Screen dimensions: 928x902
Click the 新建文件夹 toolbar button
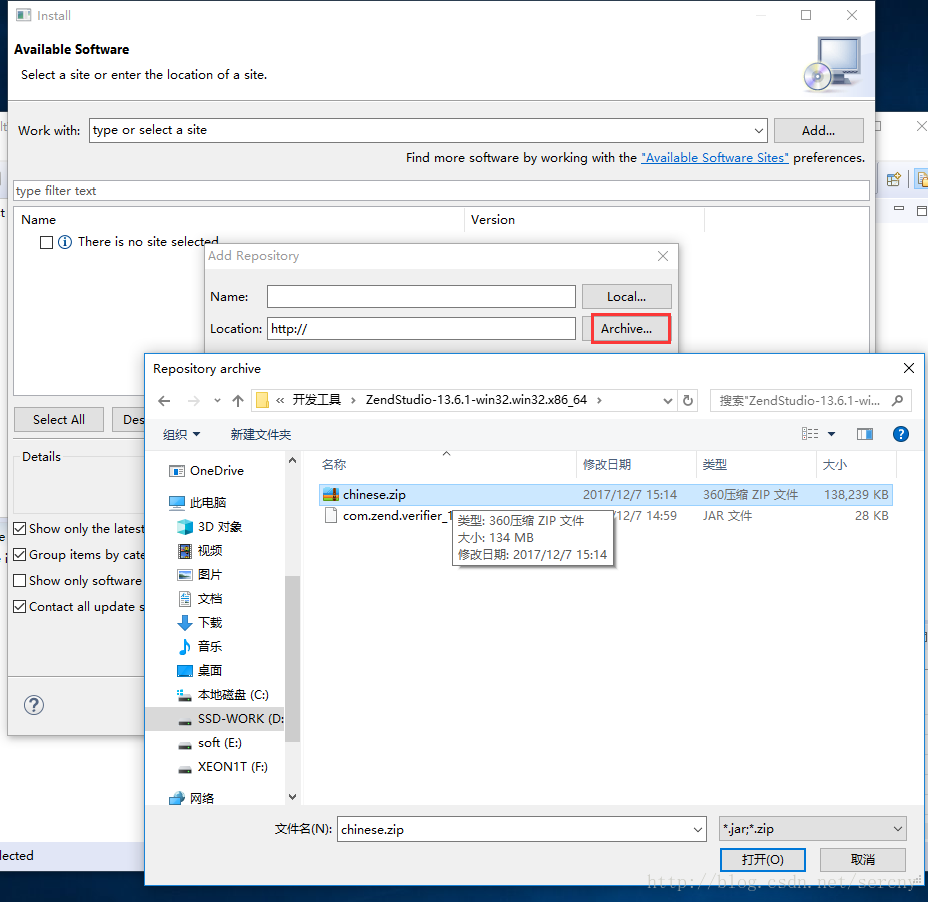tap(260, 434)
